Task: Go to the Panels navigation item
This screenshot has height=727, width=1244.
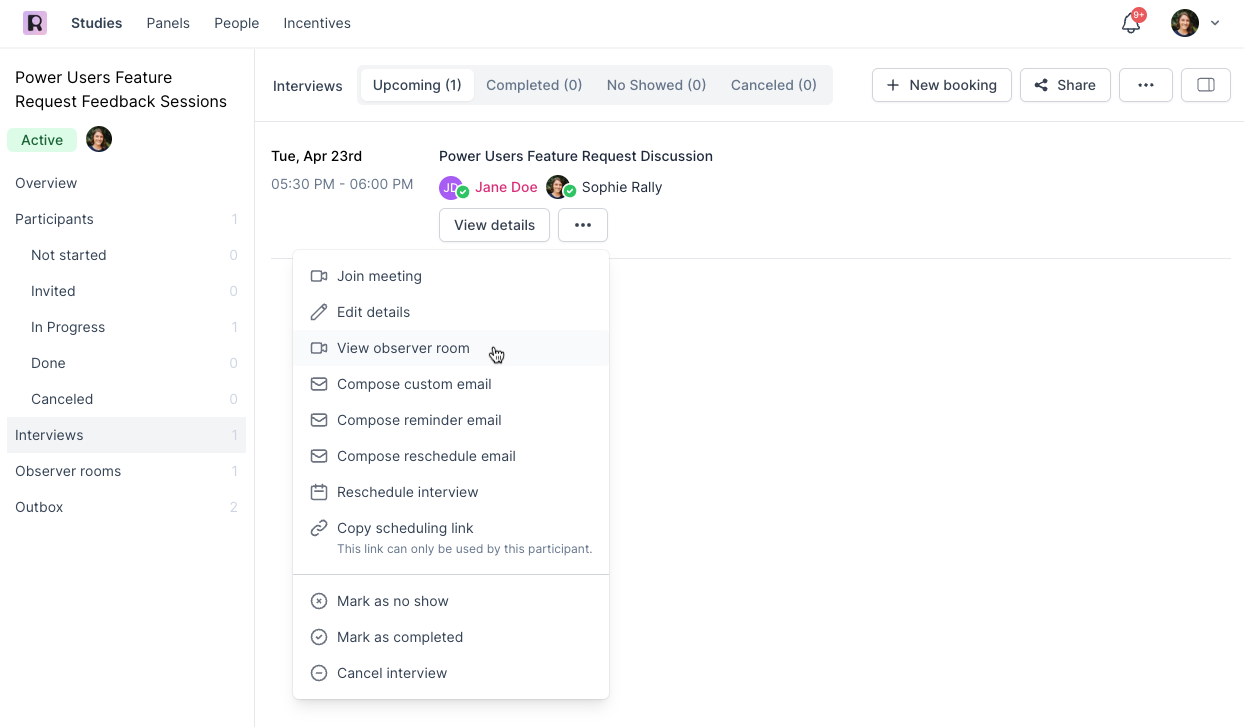Action: click(x=168, y=23)
